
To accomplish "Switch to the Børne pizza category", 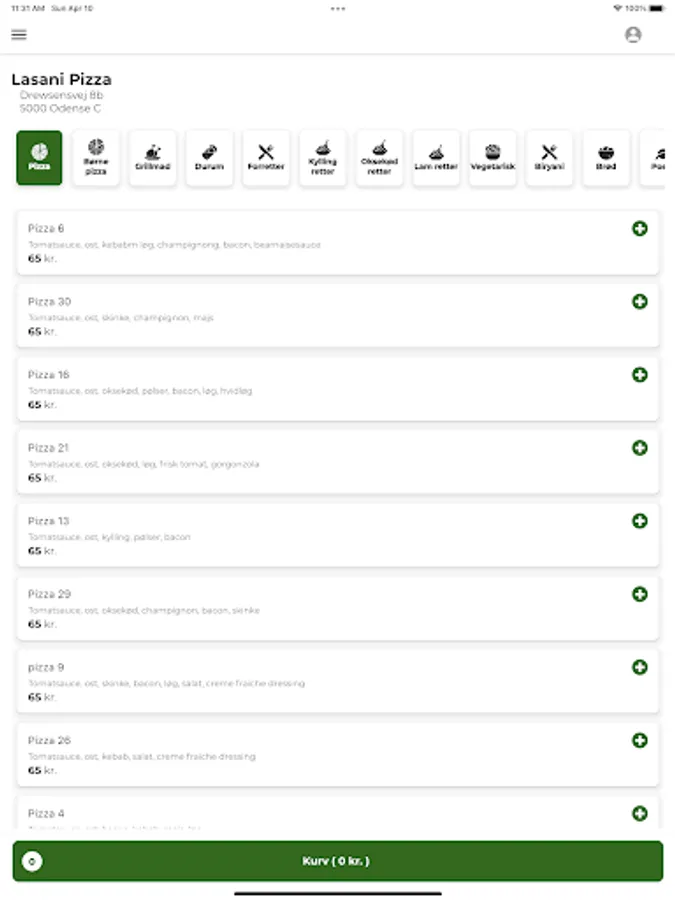I will click(96, 158).
